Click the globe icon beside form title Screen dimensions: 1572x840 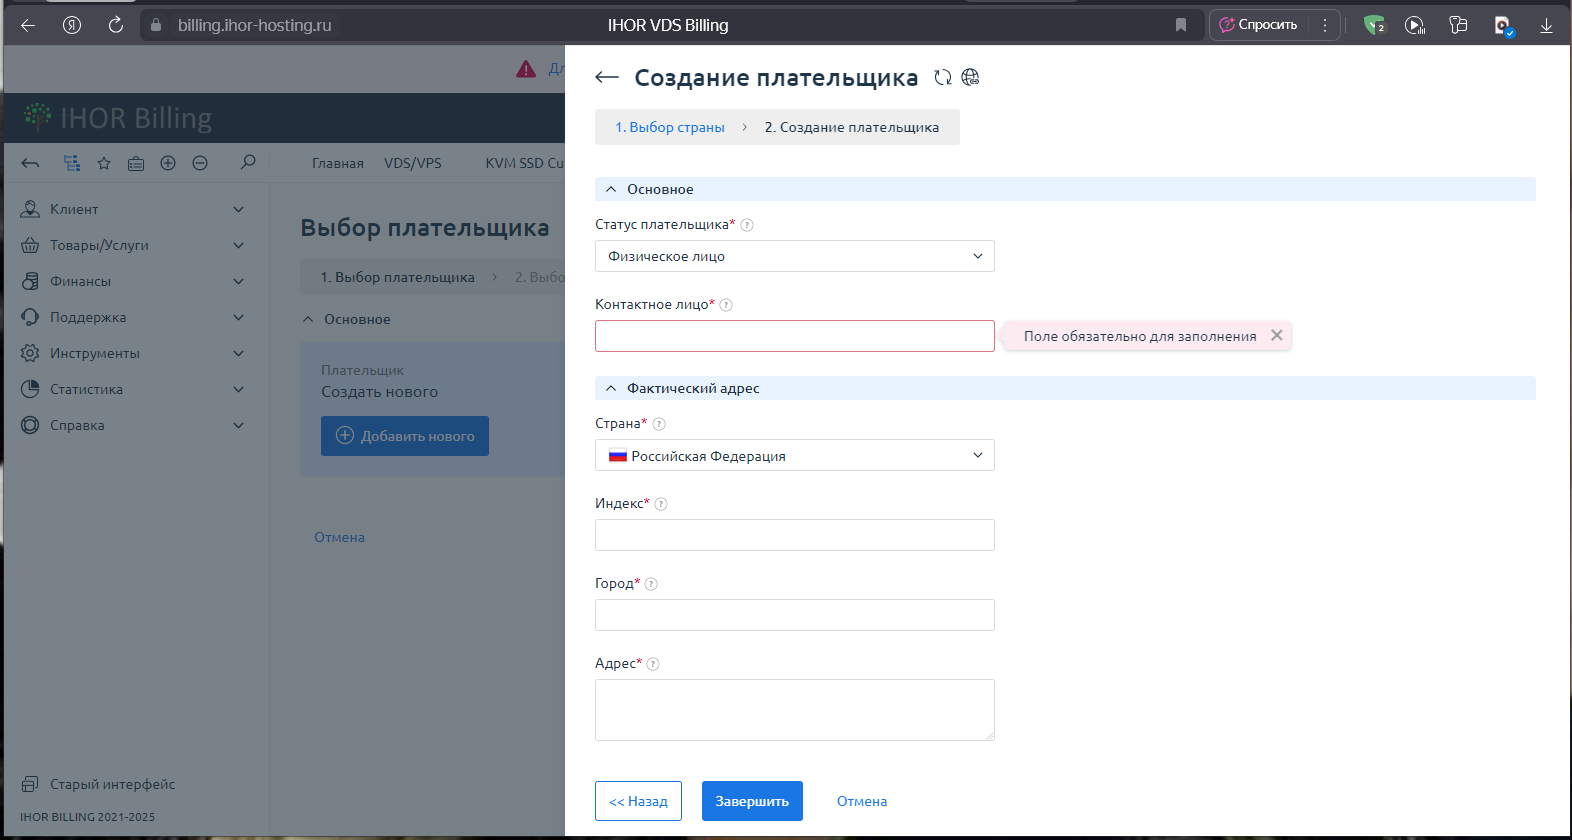970,77
